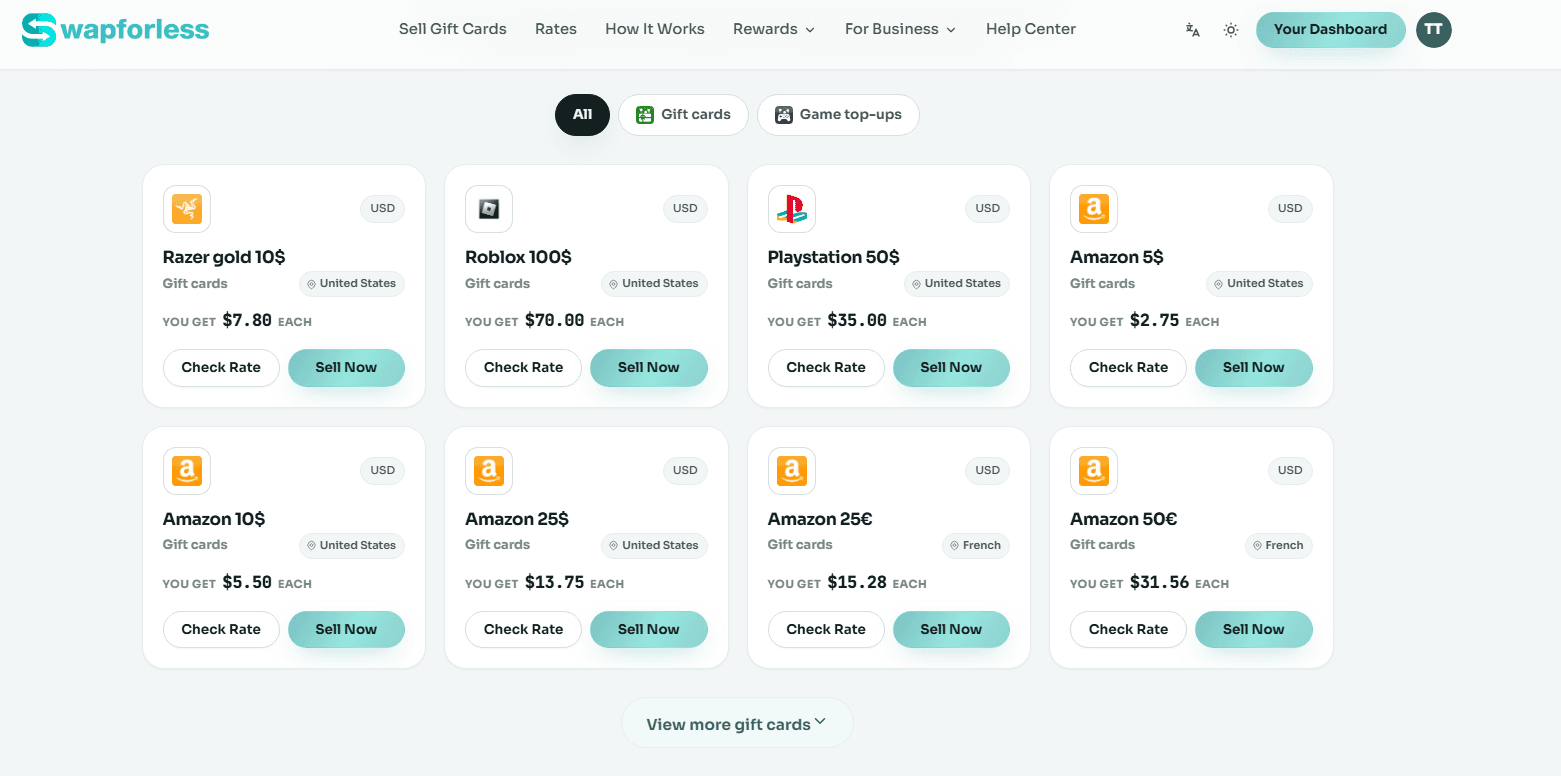Image resolution: width=1561 pixels, height=776 pixels.
Task: Click the Amazon 50€ title
Action: (1124, 519)
